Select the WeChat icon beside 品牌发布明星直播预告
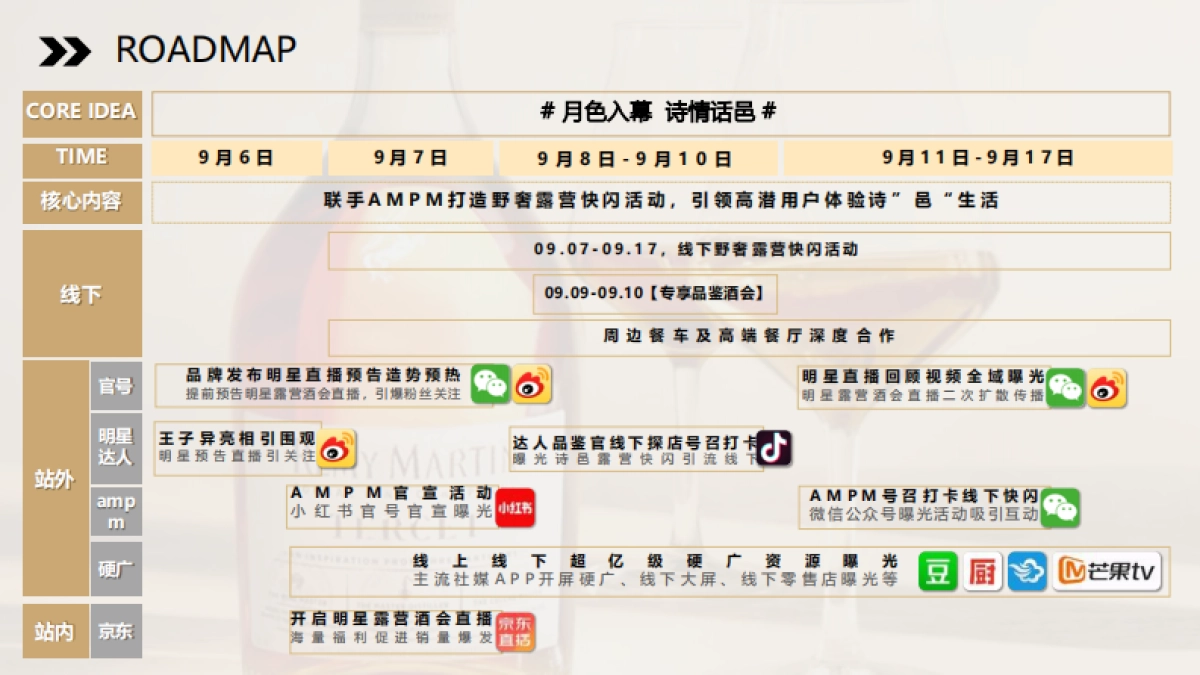 point(489,385)
